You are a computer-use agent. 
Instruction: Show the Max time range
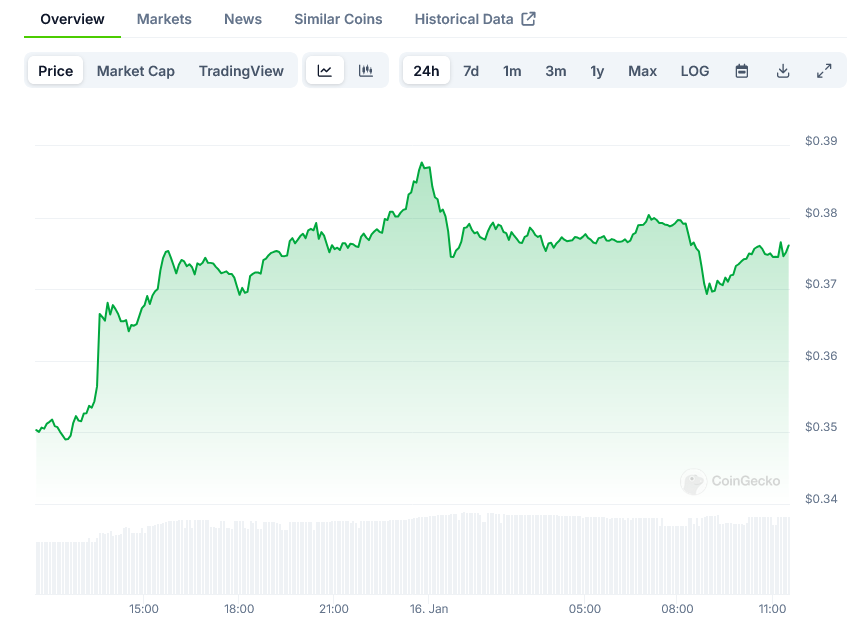tap(642, 71)
